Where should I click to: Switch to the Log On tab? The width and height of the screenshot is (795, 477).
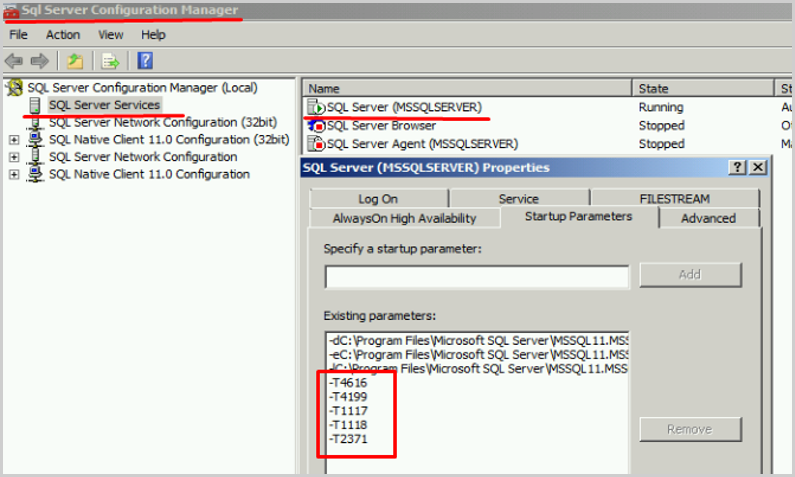point(378,199)
